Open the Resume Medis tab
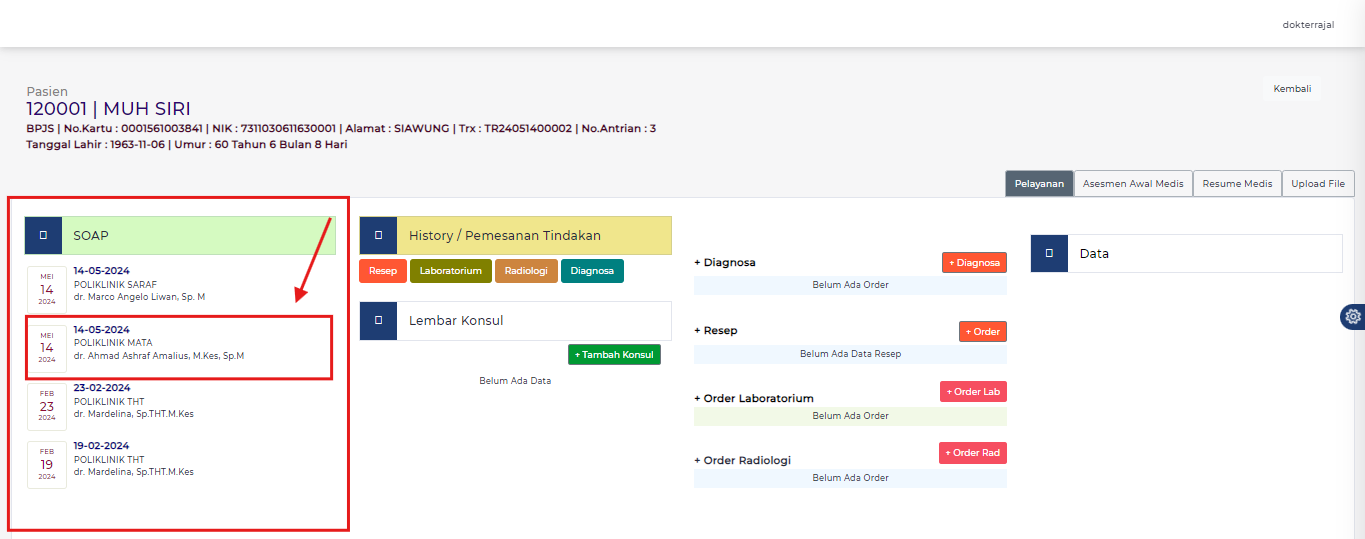This screenshot has height=539, width=1365. 1237,184
